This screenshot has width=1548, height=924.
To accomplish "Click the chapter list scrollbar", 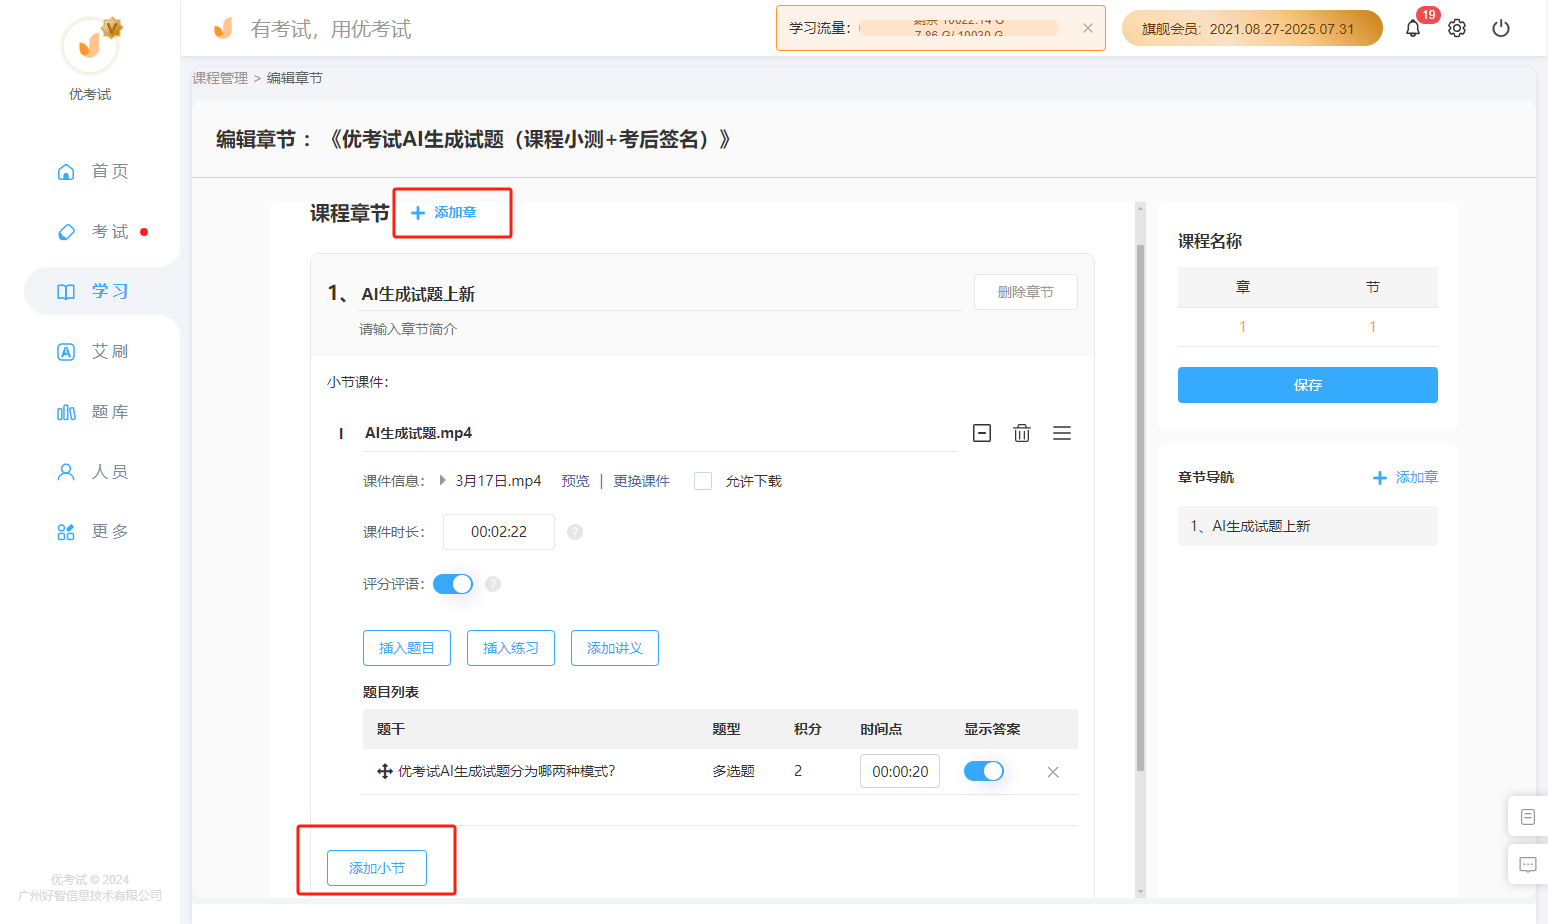I will pyautogui.click(x=1140, y=507).
